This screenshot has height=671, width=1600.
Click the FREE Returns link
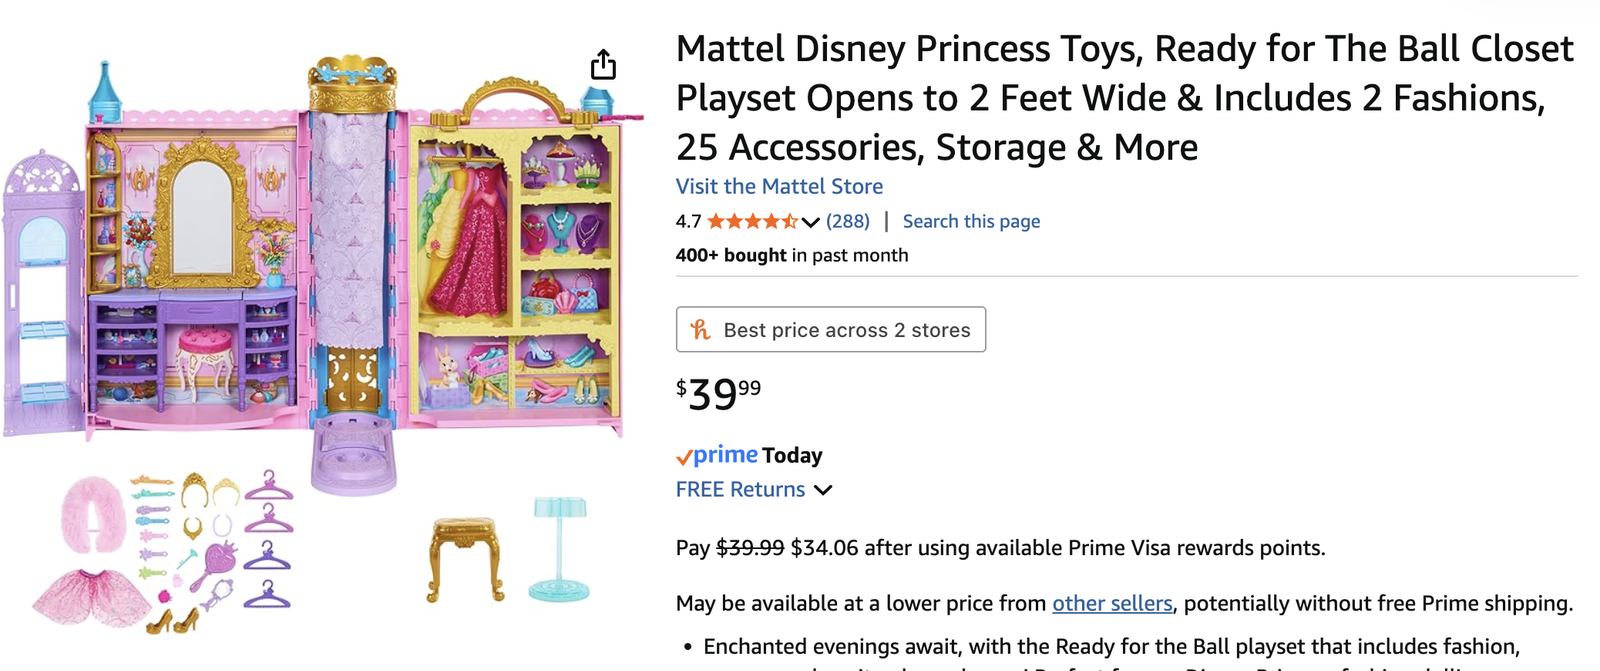pyautogui.click(x=740, y=490)
